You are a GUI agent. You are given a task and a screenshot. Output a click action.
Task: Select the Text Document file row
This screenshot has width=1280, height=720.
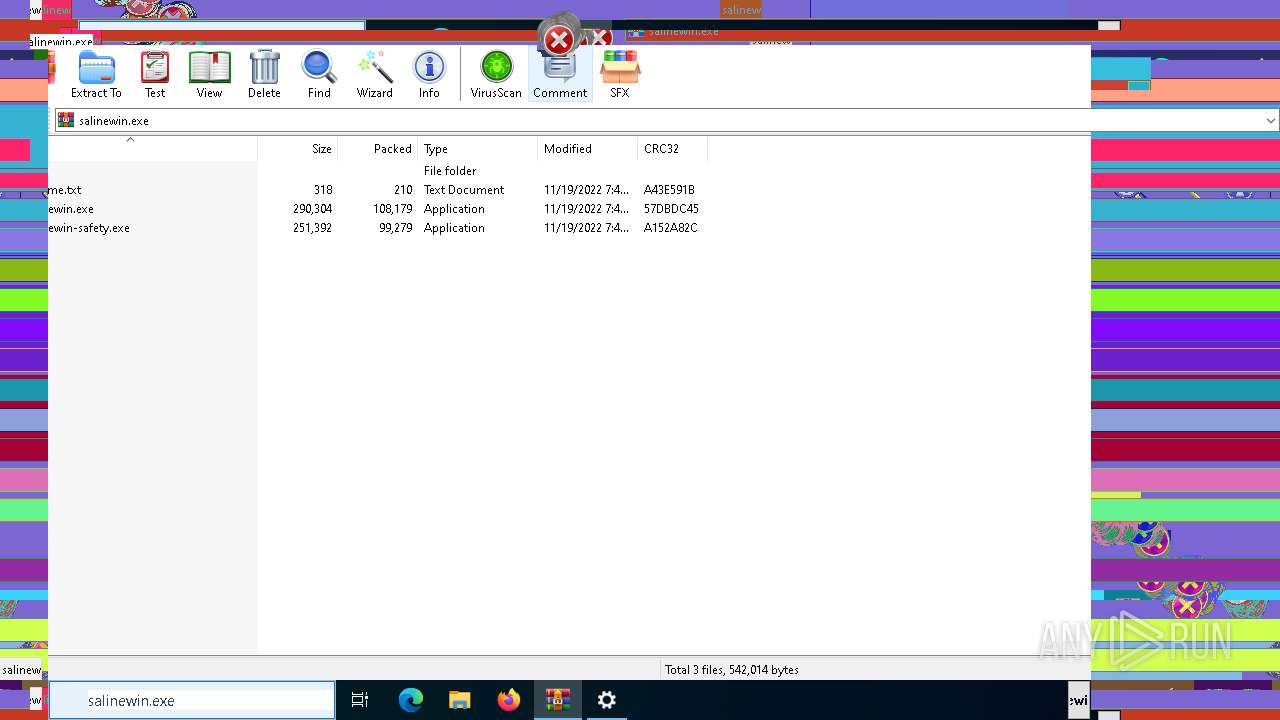[x=378, y=190]
